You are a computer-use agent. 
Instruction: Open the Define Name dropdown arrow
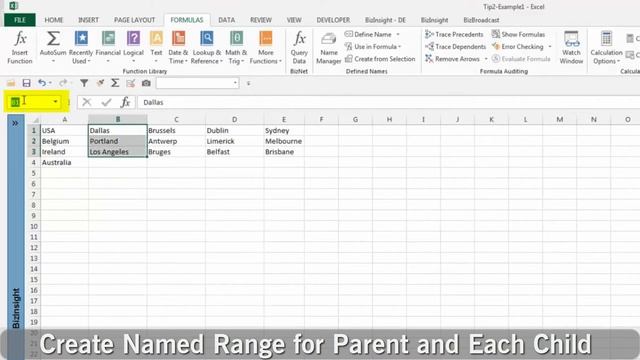(x=398, y=34)
